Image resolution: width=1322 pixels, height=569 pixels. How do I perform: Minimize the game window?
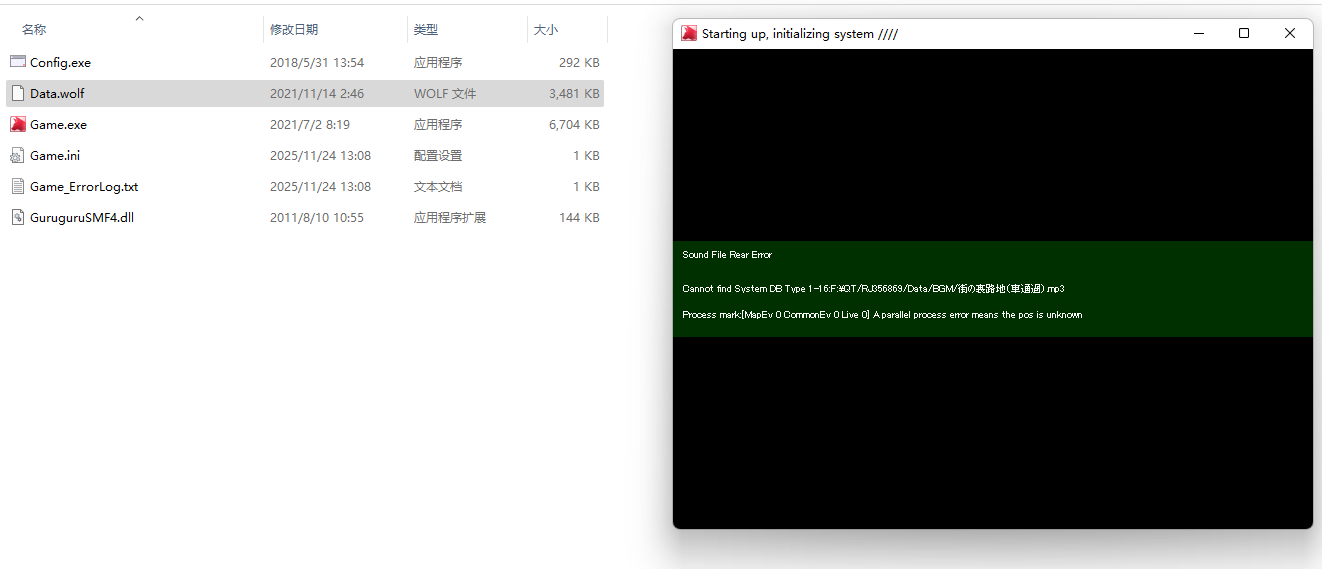click(x=1198, y=33)
